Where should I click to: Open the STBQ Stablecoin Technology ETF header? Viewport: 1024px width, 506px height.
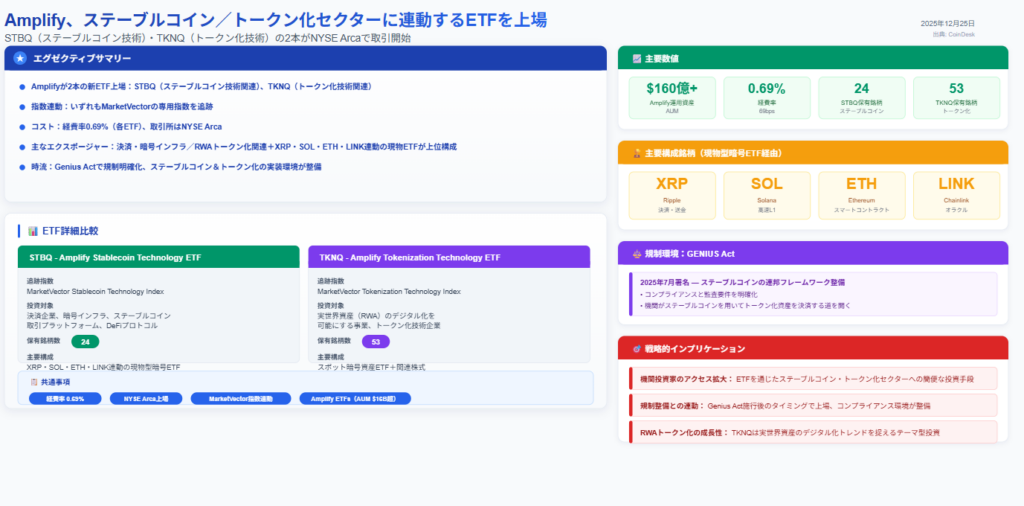click(158, 257)
